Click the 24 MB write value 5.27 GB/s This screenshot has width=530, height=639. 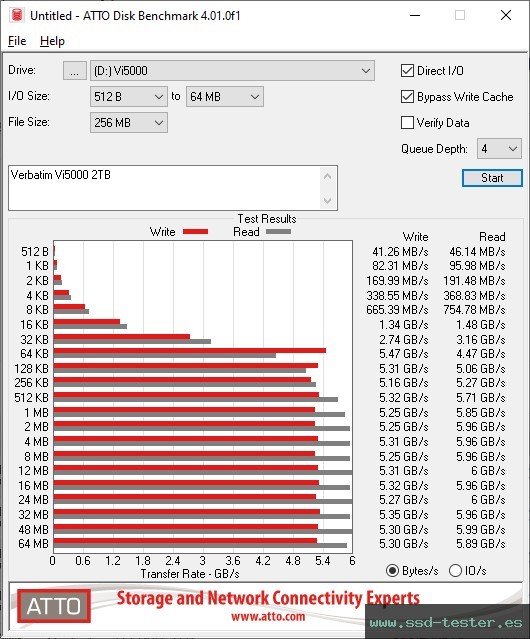tap(404, 500)
